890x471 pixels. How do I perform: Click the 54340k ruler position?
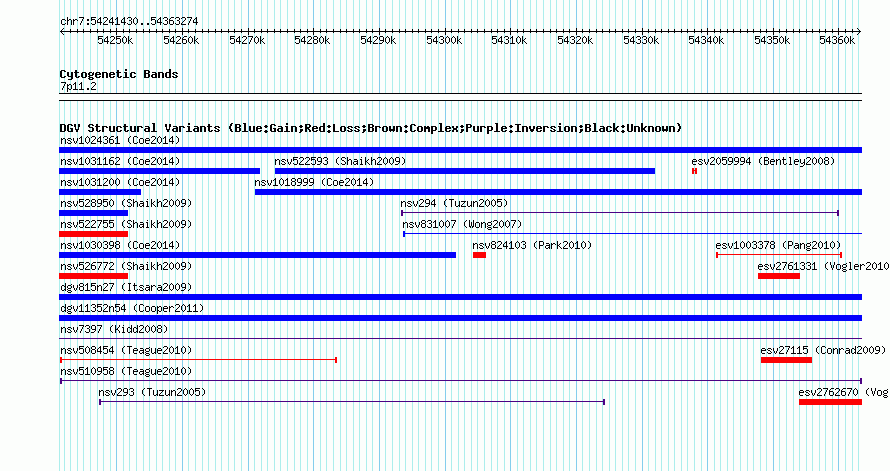pyautogui.click(x=706, y=40)
